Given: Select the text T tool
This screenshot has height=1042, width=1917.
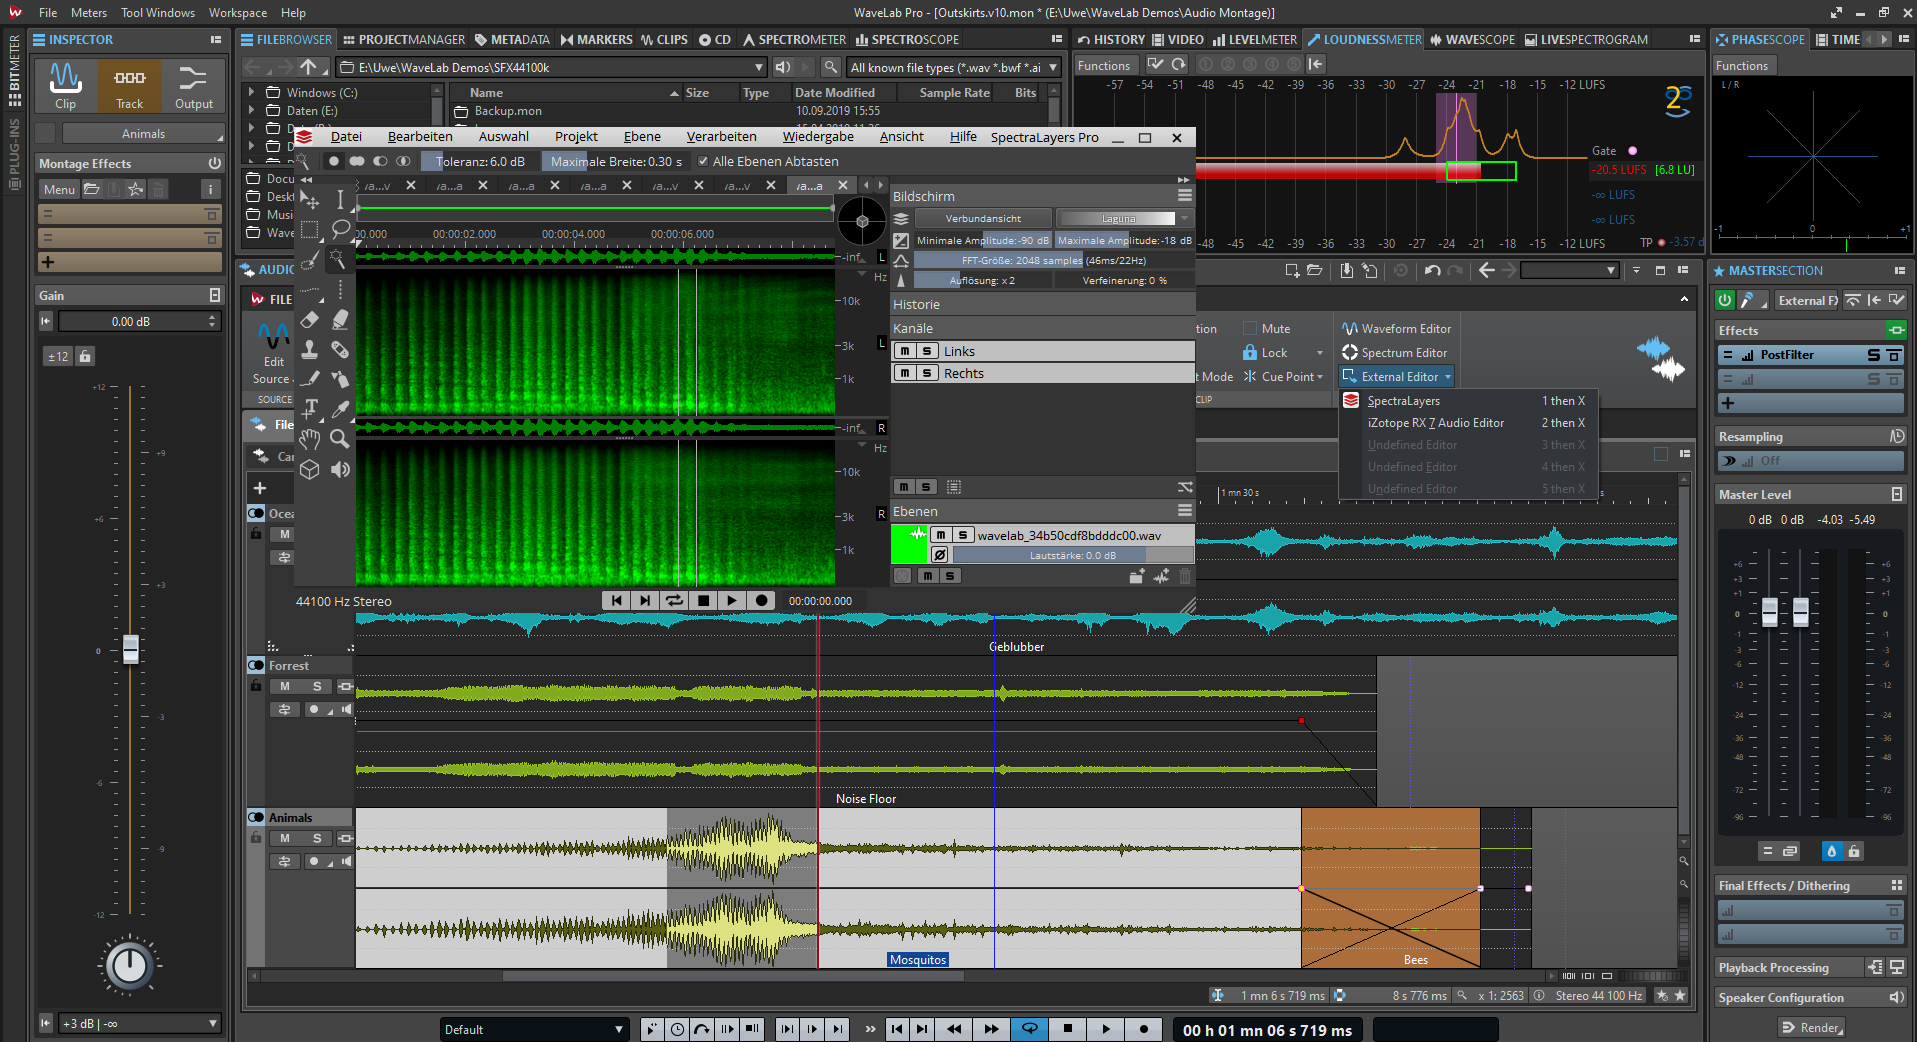Looking at the screenshot, I should click(x=310, y=408).
